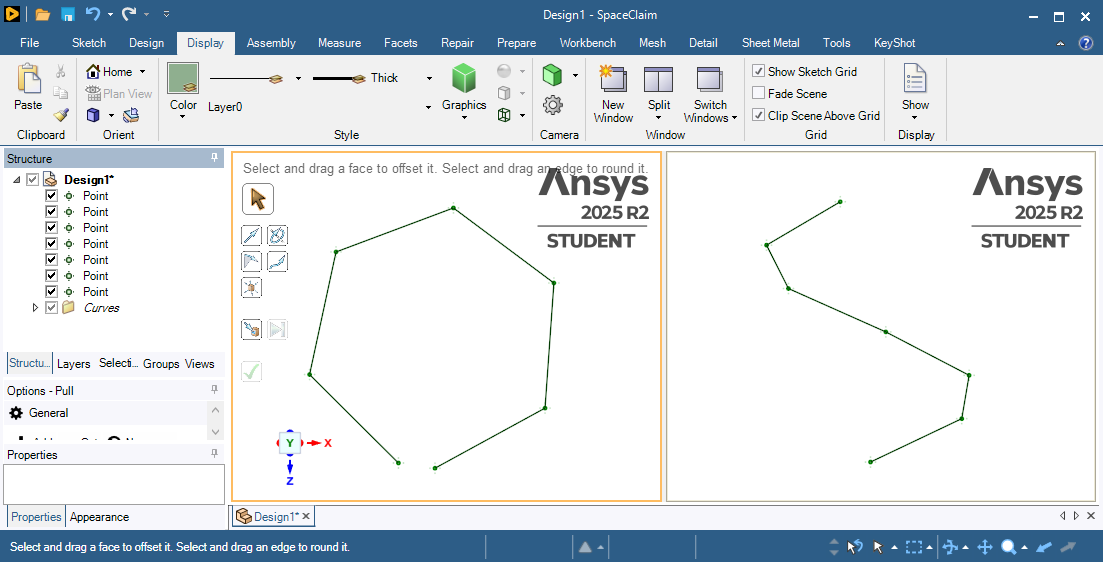1103x562 pixels.
Task: Click the Format Painter brush icon
Action: (60, 115)
